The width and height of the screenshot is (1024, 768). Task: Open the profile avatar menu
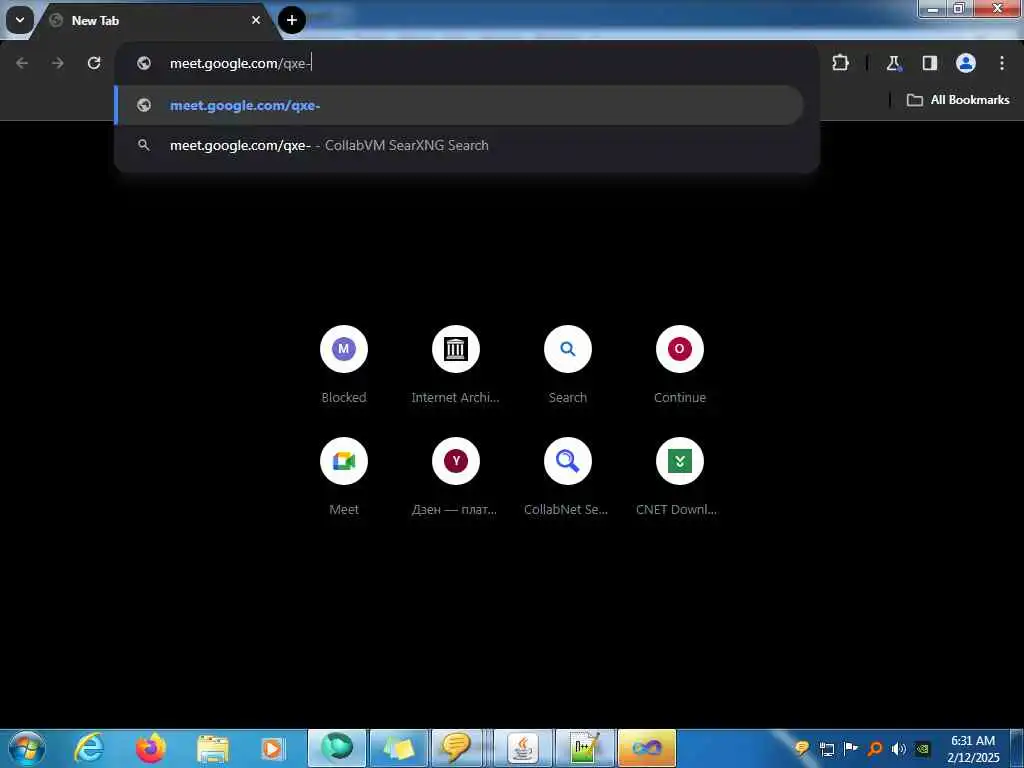point(966,63)
